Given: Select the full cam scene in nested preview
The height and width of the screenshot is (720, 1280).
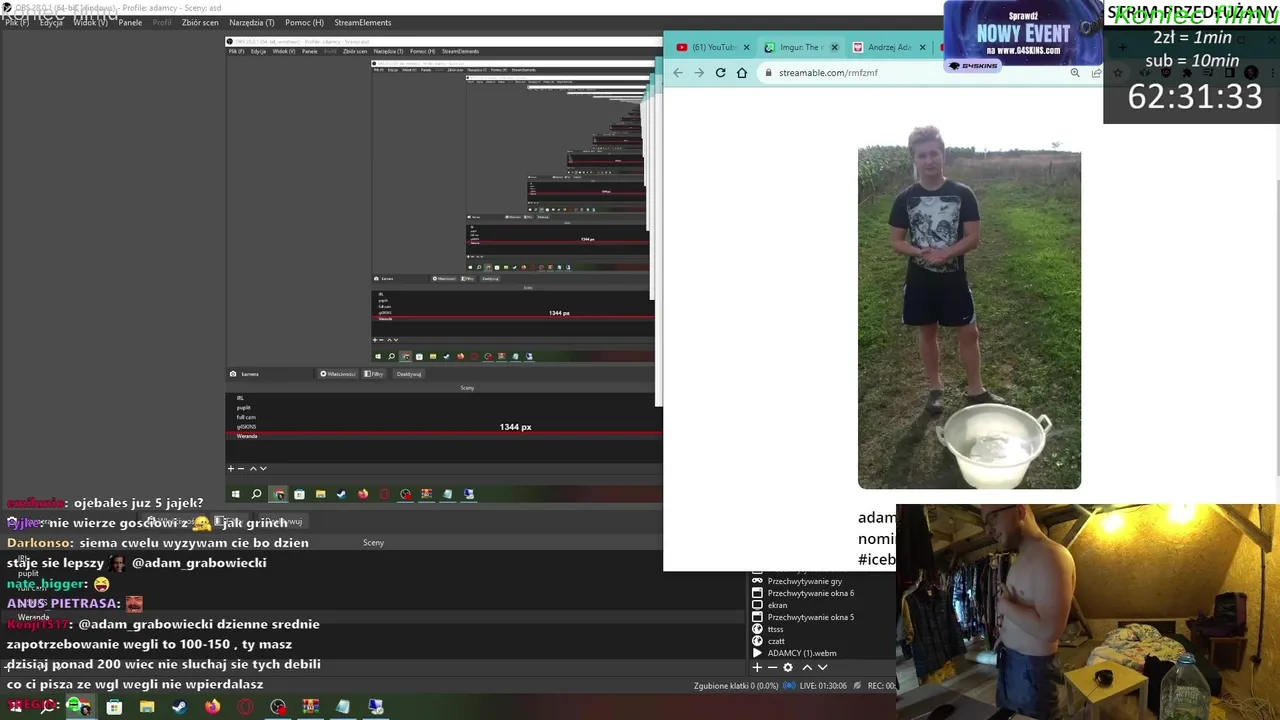Looking at the screenshot, I should 245,417.
